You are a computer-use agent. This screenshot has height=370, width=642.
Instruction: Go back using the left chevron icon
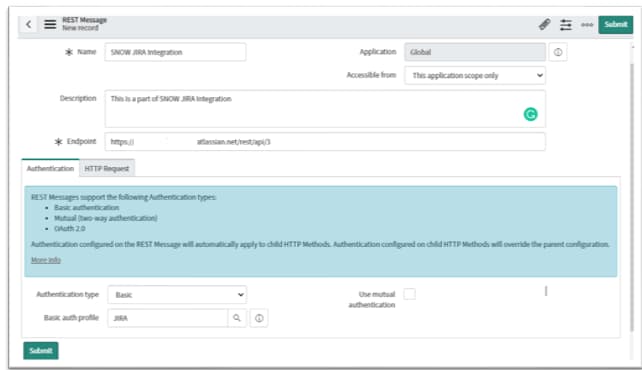(x=28, y=25)
